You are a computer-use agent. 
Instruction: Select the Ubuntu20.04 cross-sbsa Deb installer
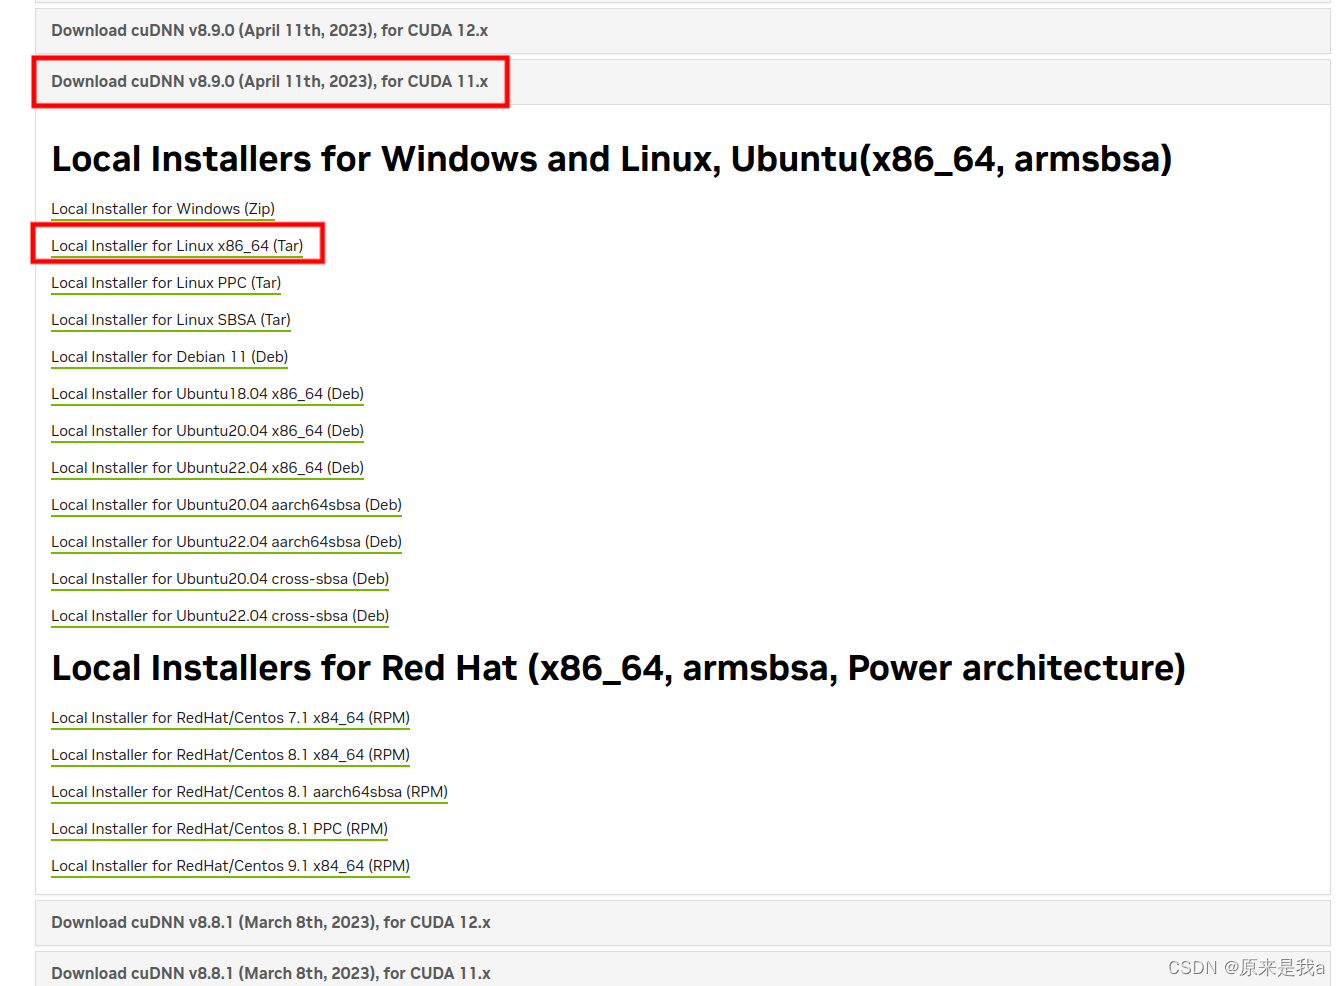pyautogui.click(x=220, y=579)
